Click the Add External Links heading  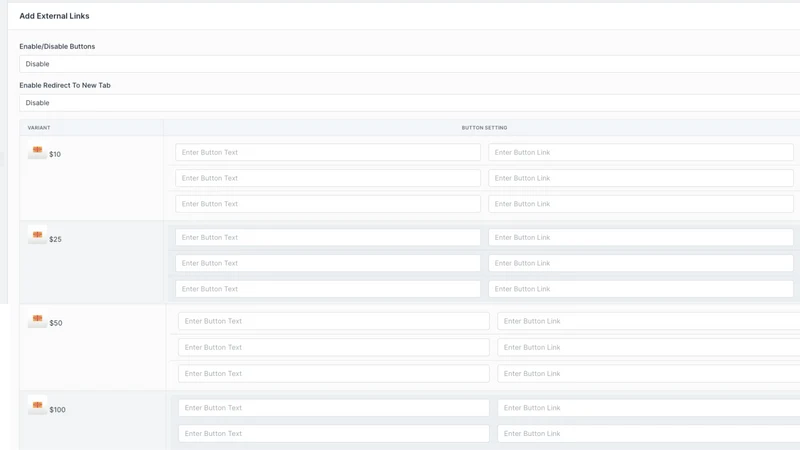point(54,16)
